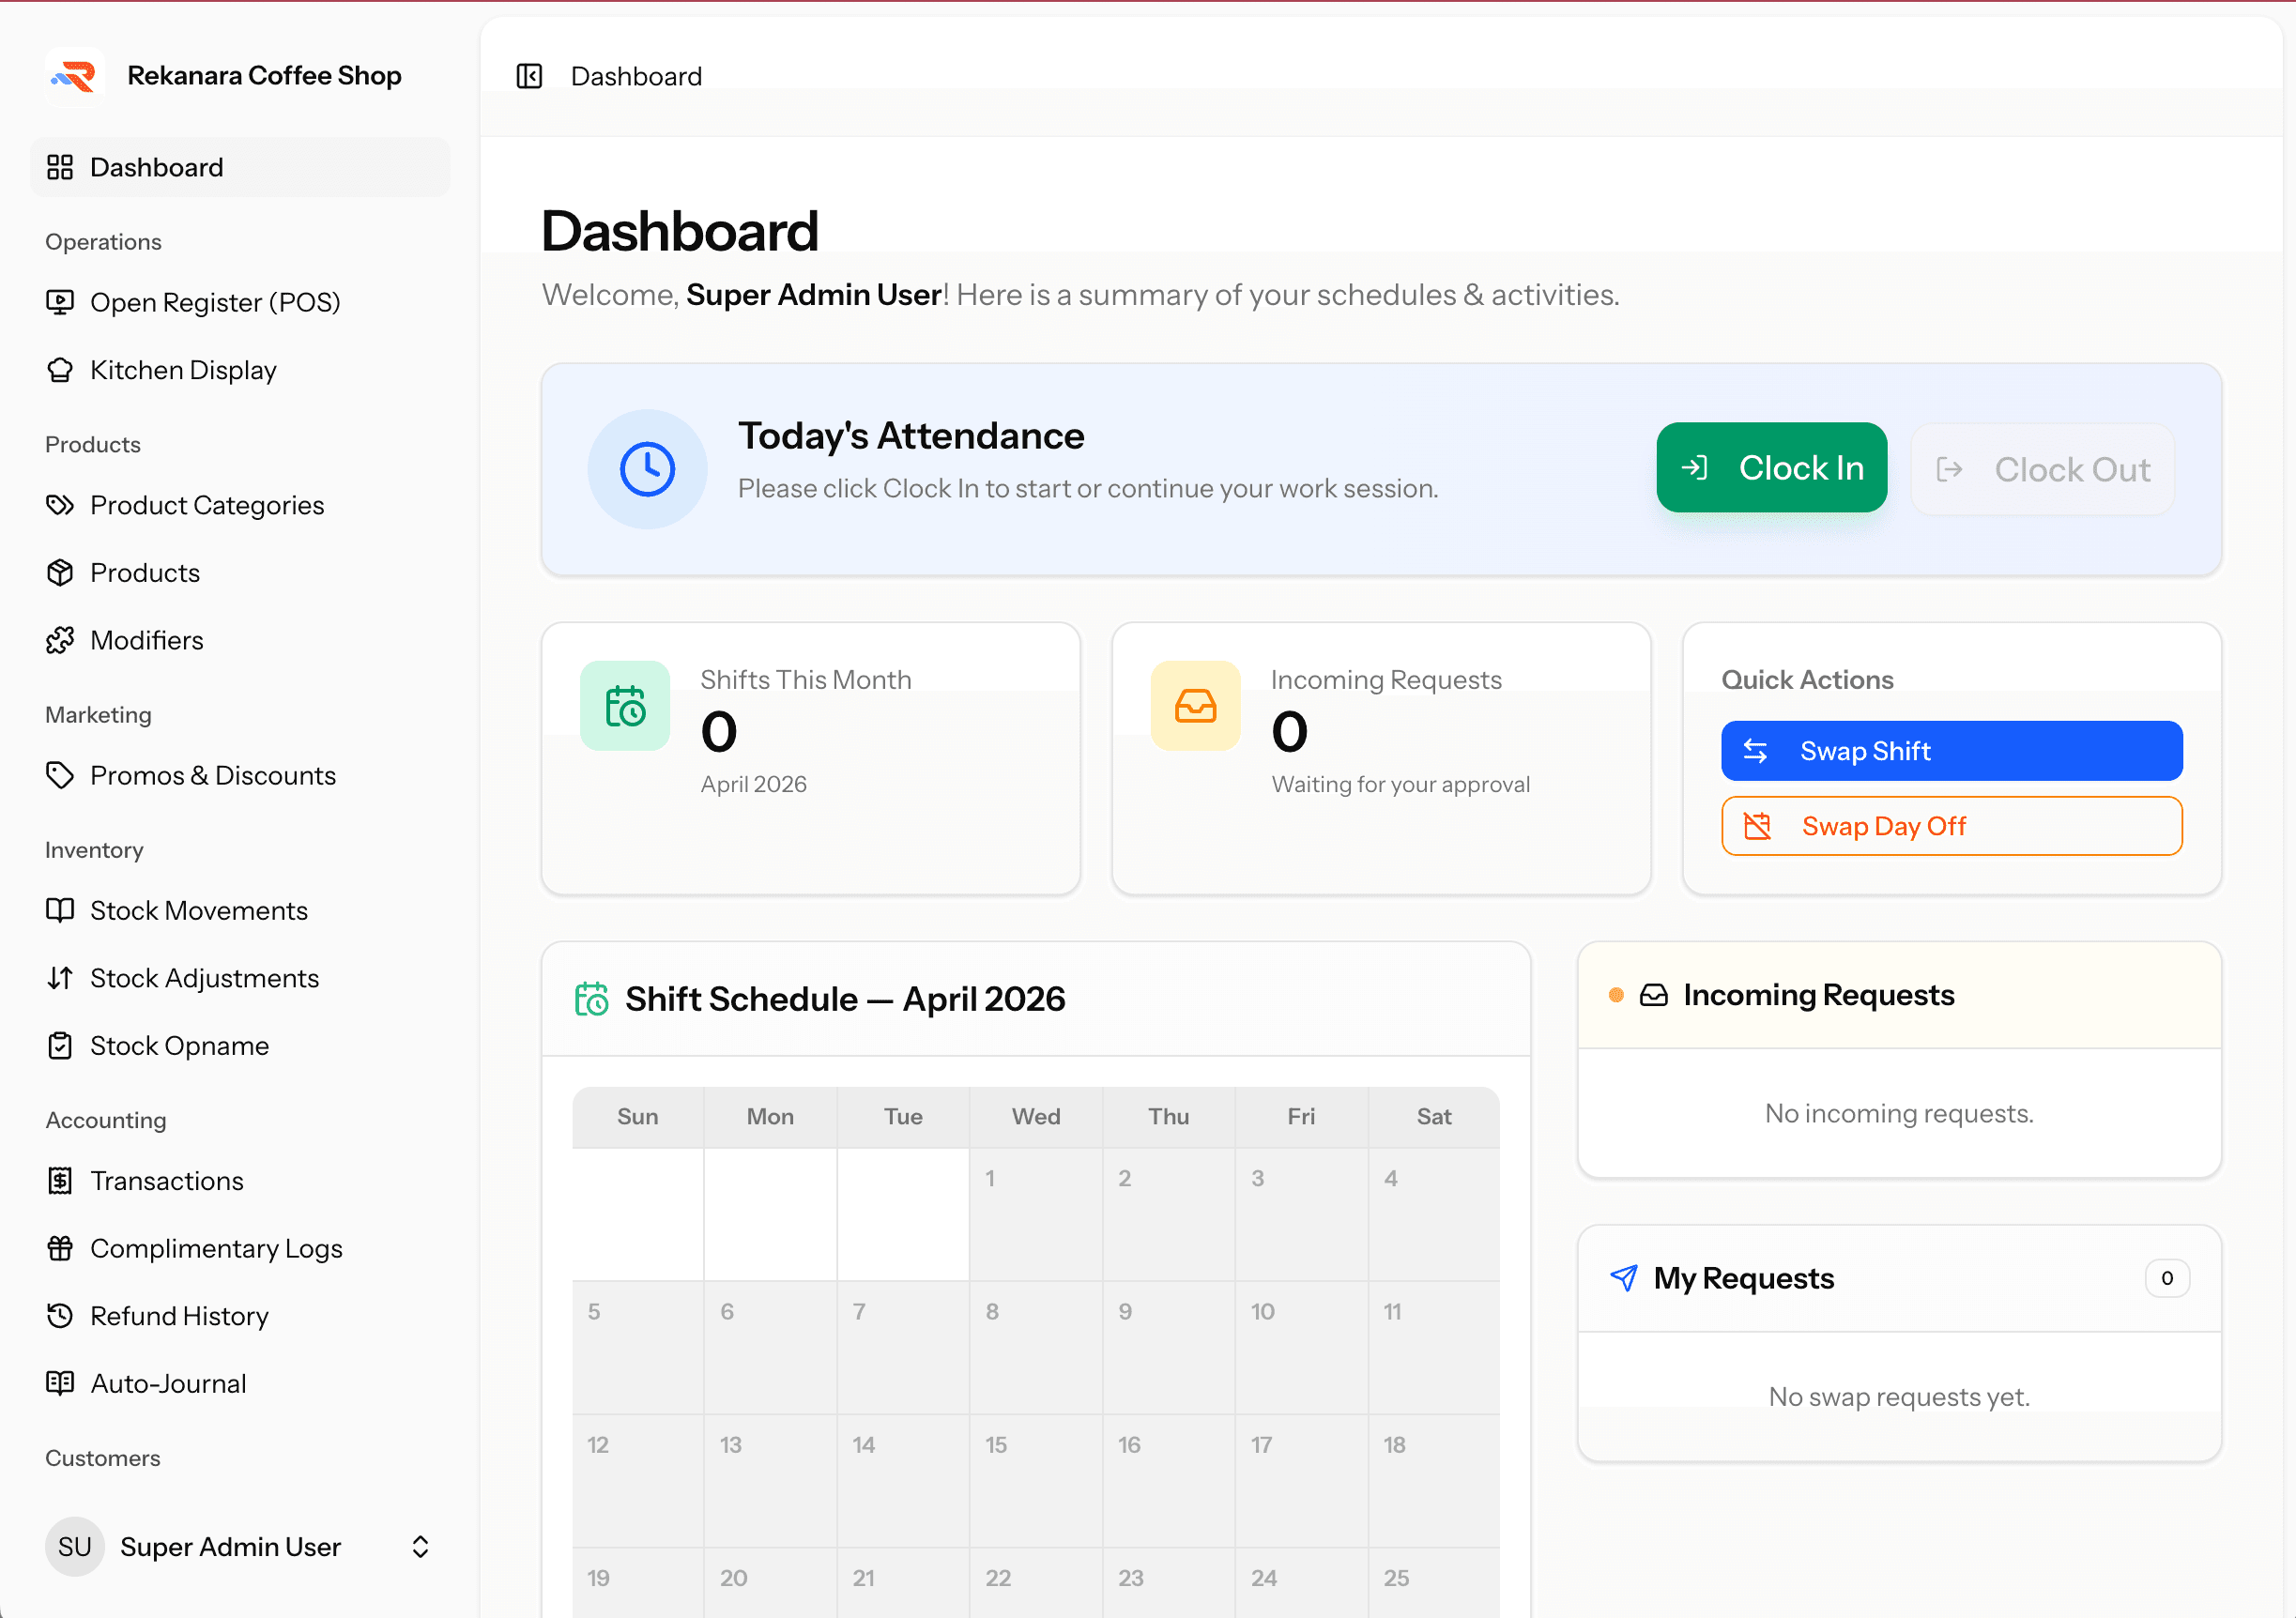Click the Wed column header in calendar
Screen dimensions: 2296x1618
coord(1035,1116)
